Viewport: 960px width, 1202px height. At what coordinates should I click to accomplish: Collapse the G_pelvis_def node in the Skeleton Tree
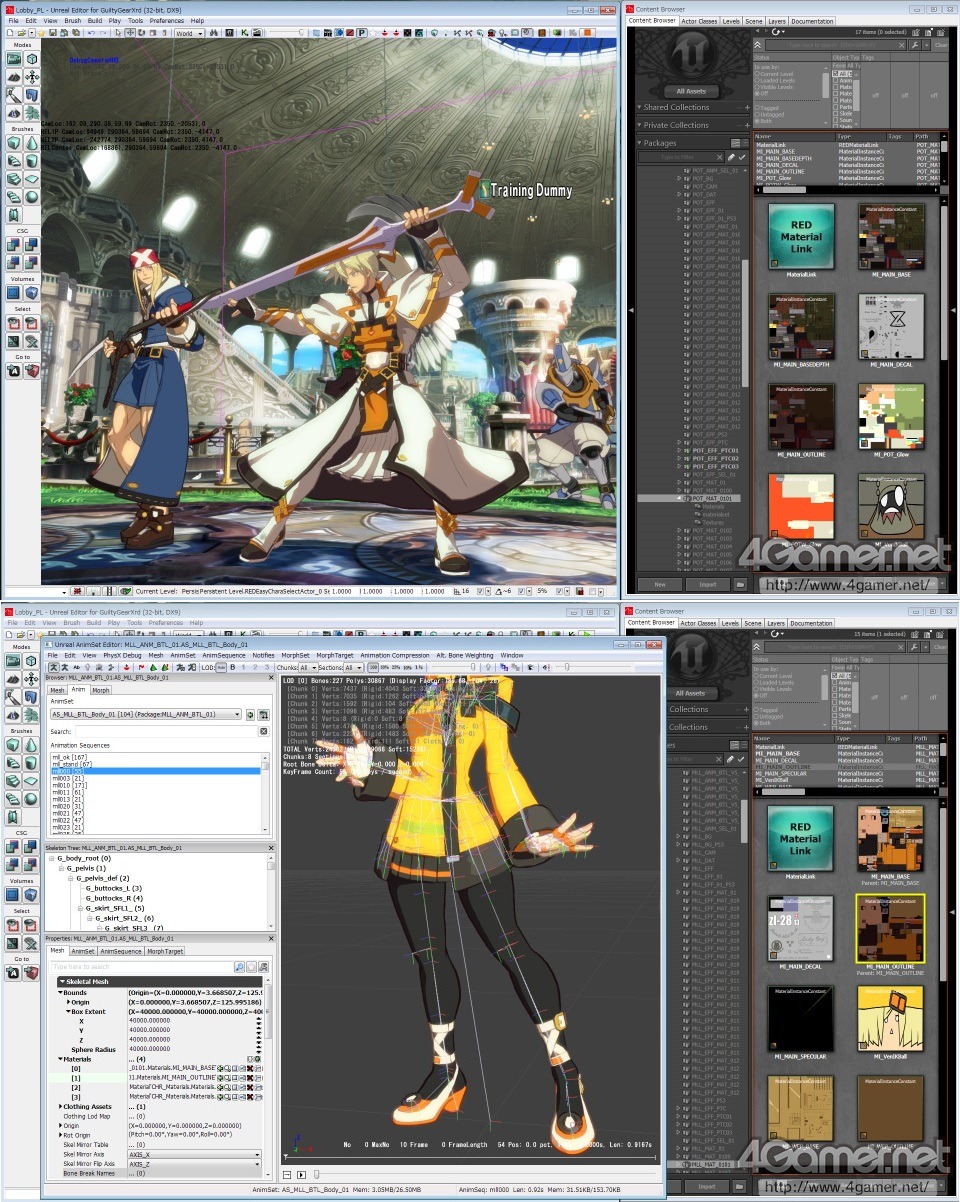71,878
